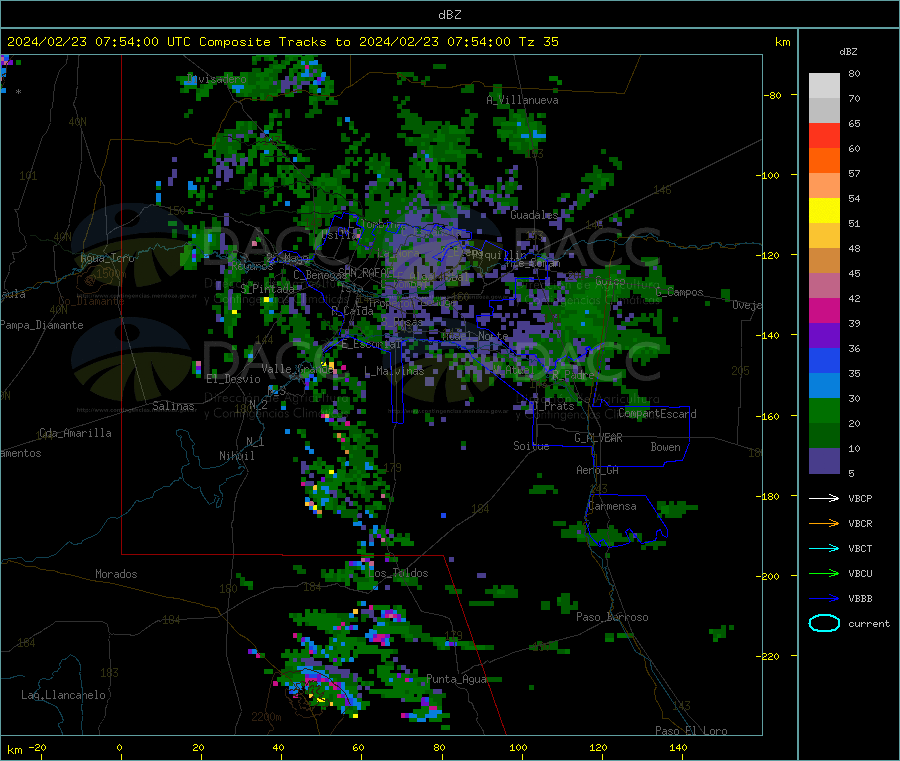Click the Pampa_Diamante map label

[42, 325]
